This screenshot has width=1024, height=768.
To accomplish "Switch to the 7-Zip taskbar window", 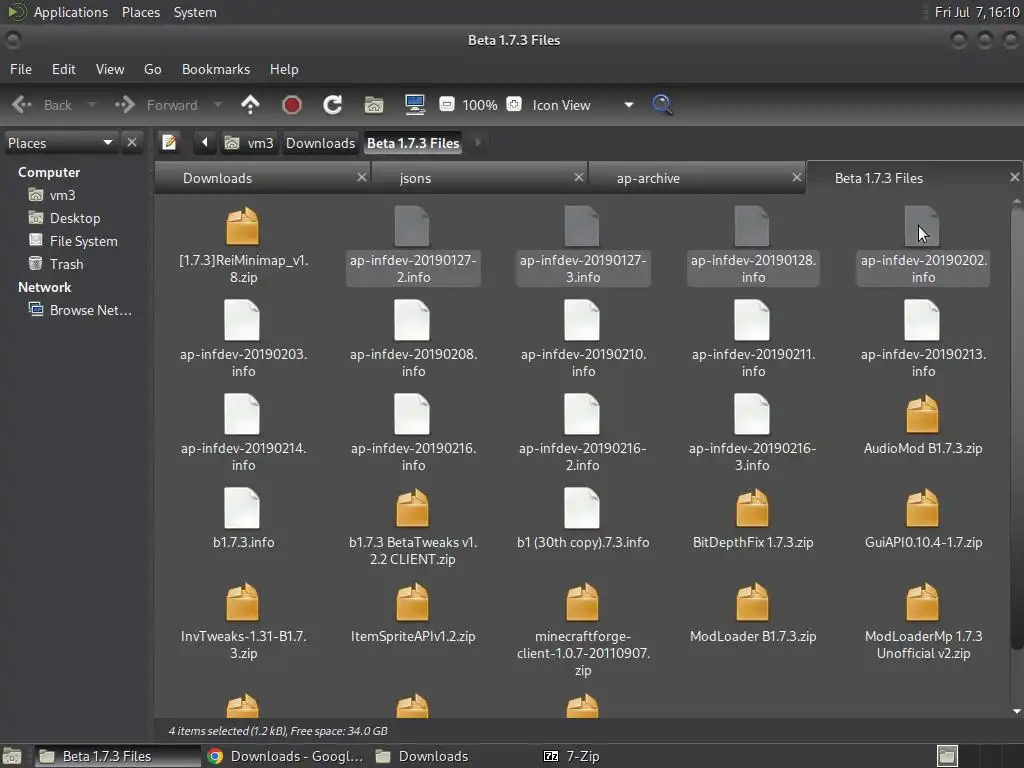I will 571,756.
